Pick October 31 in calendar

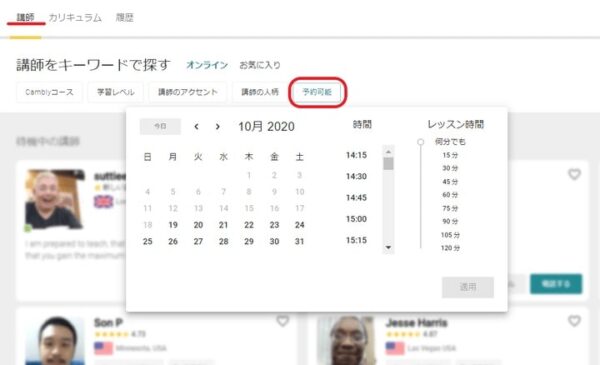[x=300, y=241]
